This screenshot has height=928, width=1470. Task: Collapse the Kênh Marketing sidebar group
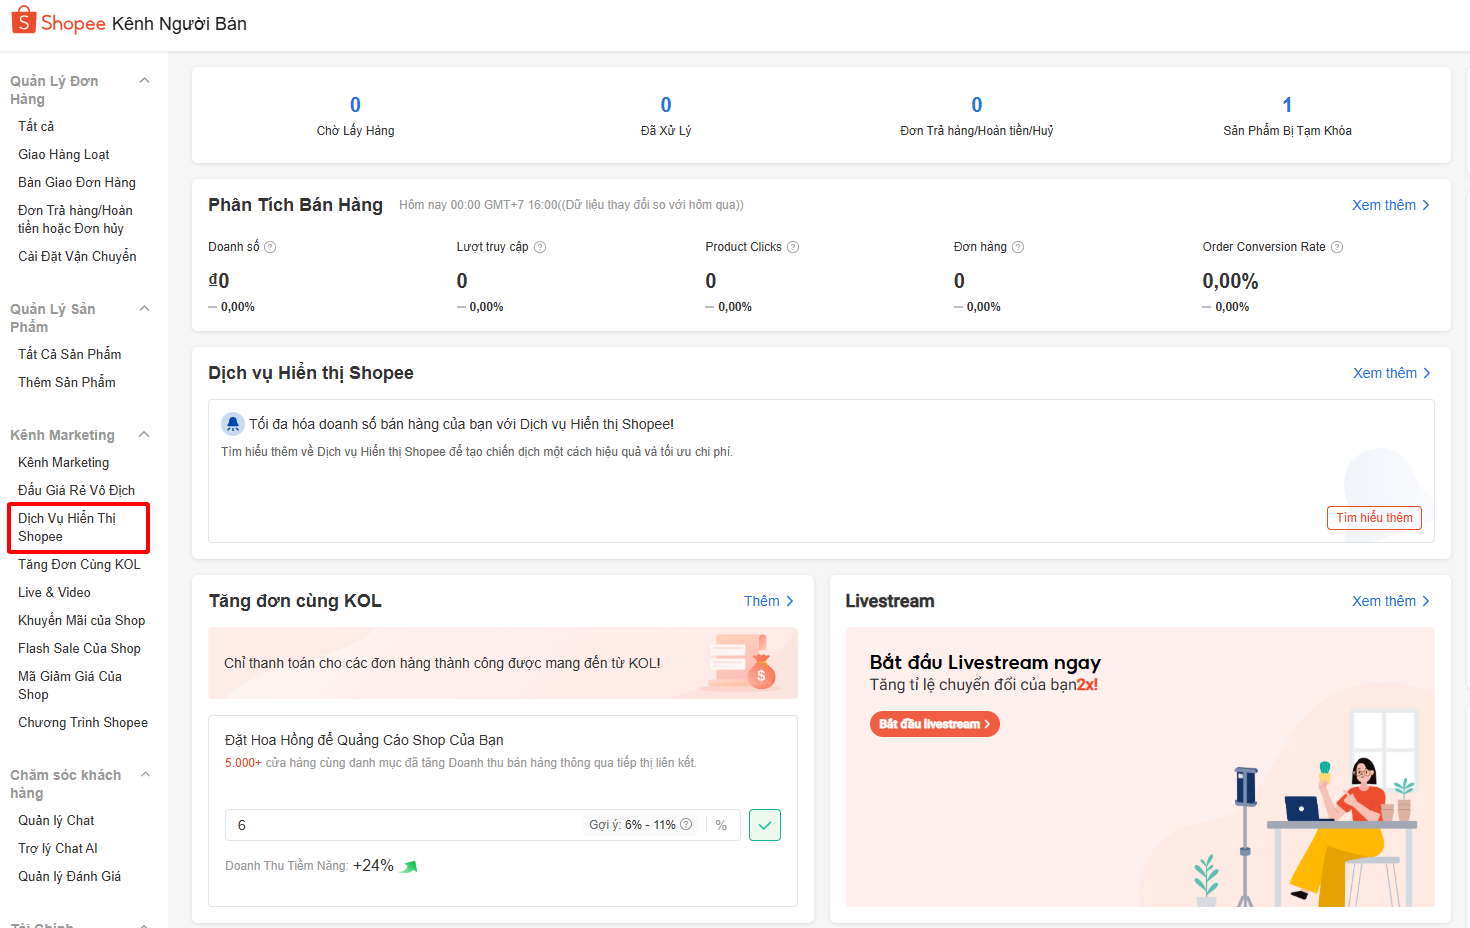pyautogui.click(x=144, y=435)
